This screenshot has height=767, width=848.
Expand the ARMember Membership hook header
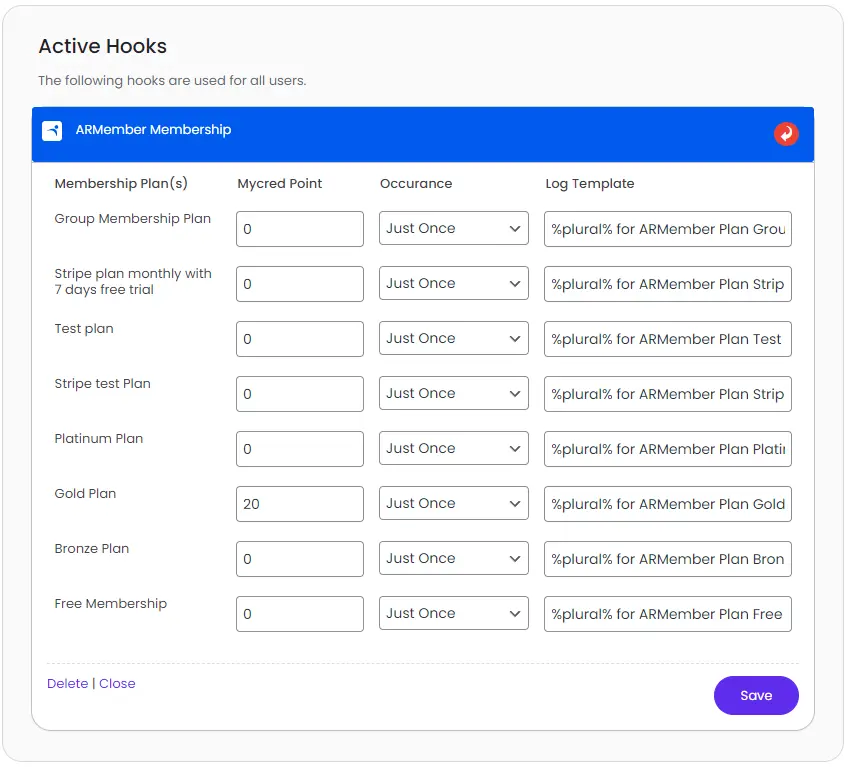tap(423, 134)
